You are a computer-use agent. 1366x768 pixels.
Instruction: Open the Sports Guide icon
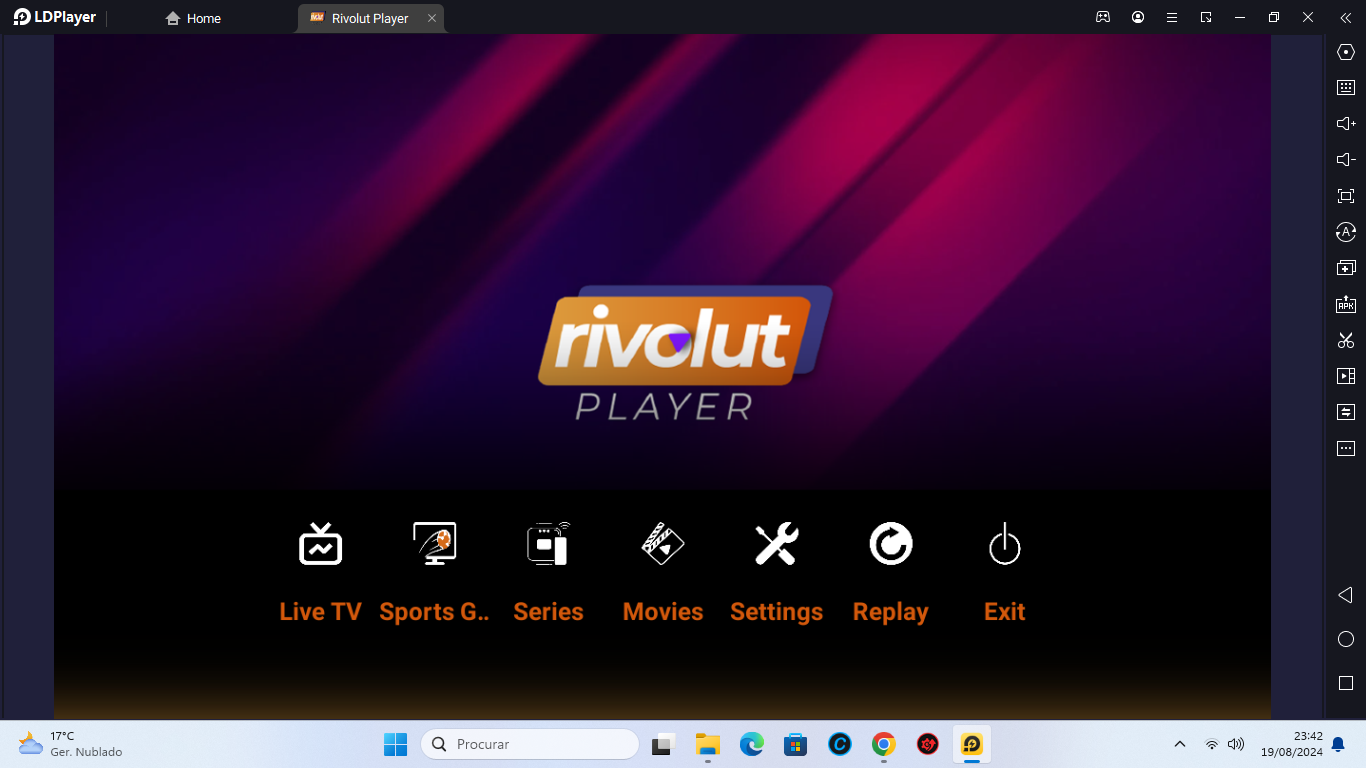tap(435, 544)
